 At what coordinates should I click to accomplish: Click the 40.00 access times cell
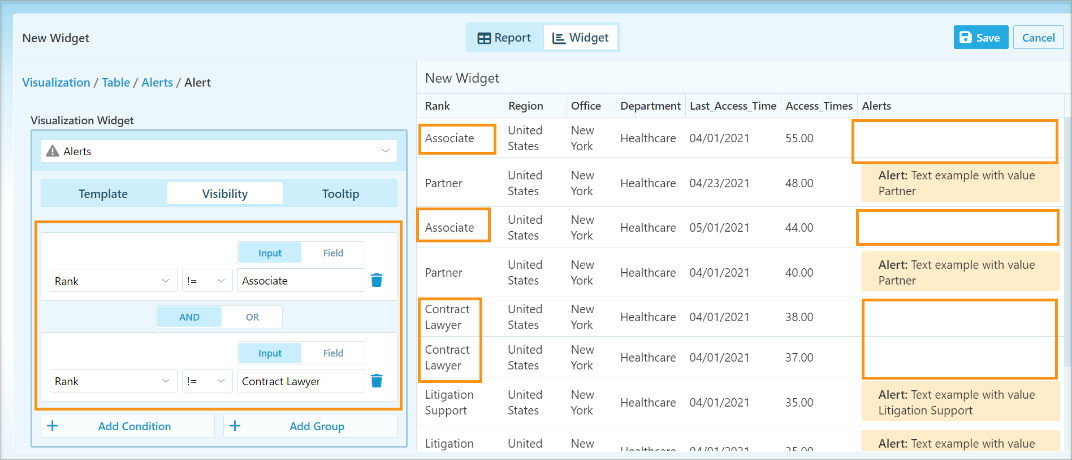[799, 273]
